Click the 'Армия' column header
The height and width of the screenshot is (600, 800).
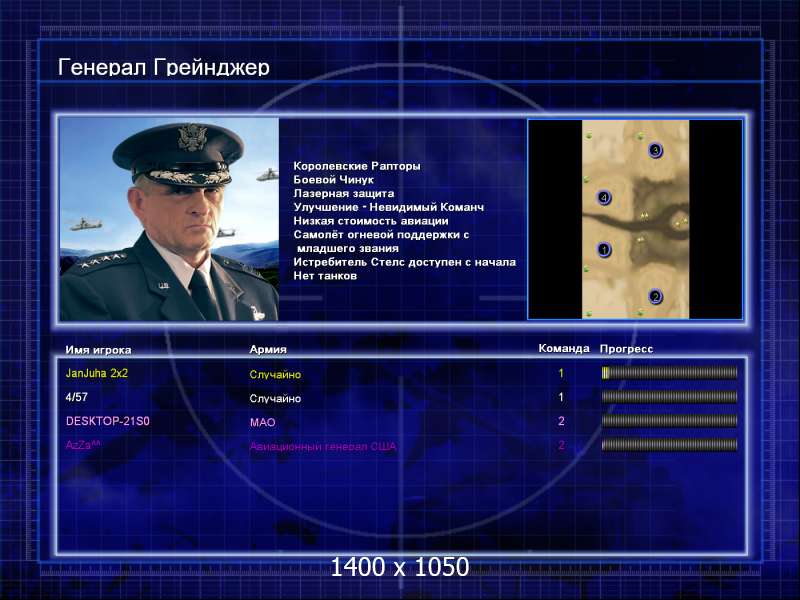[268, 349]
